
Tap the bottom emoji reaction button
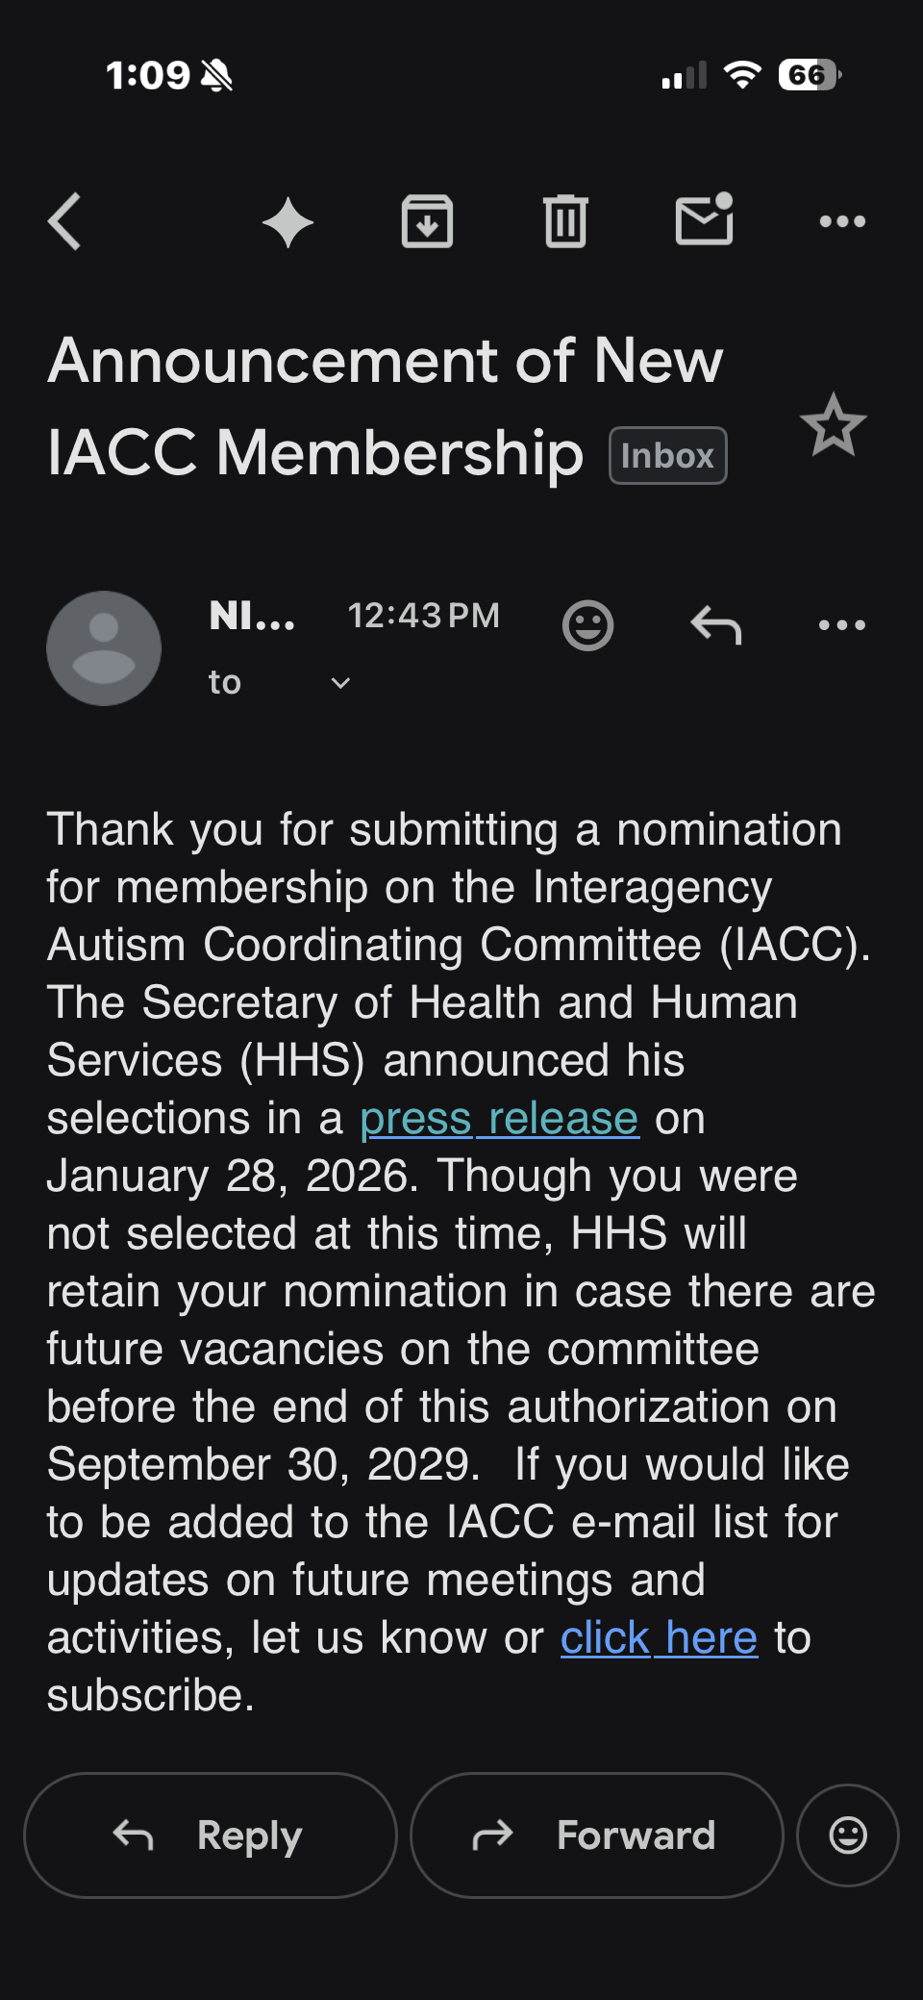[x=848, y=1835]
